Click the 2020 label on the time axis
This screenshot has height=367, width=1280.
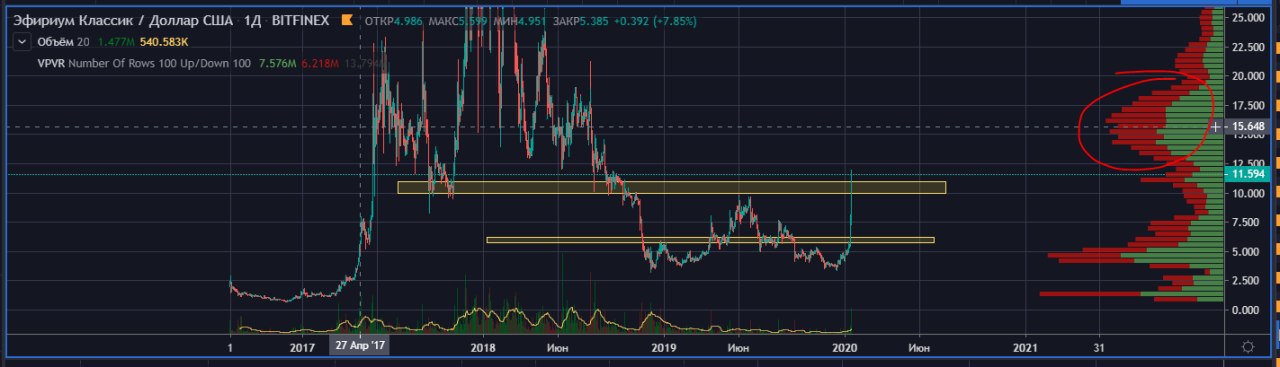click(845, 347)
